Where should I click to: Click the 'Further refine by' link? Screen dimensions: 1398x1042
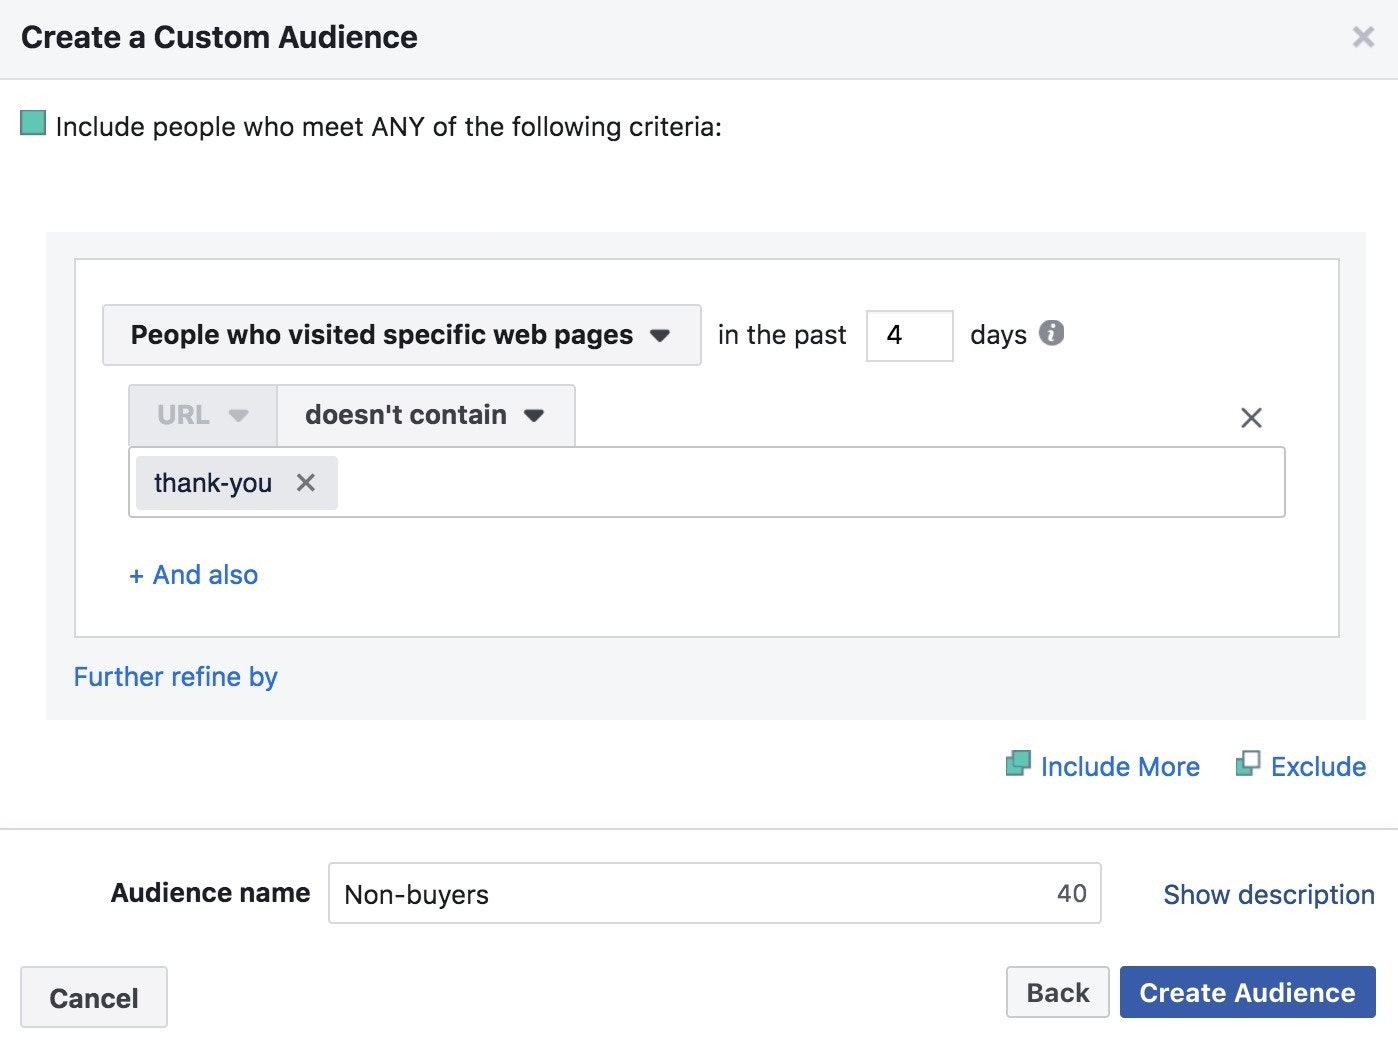[175, 677]
